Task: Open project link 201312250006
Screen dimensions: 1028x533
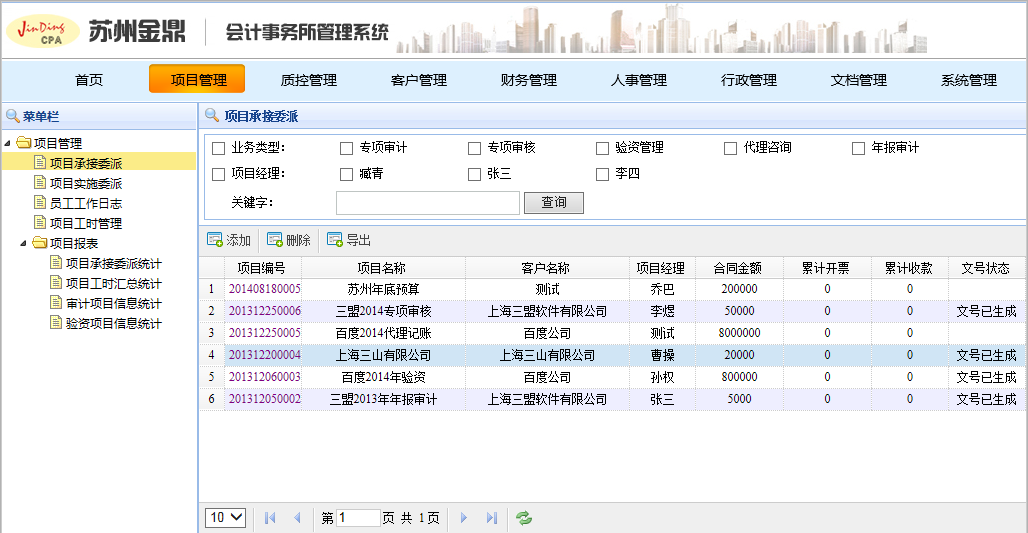Action: (x=264, y=311)
